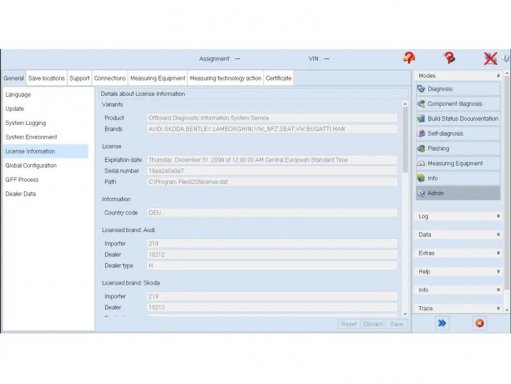The height and width of the screenshot is (384, 511).
Task: Click the Diagnosis mode label
Action: pyautogui.click(x=440, y=89)
